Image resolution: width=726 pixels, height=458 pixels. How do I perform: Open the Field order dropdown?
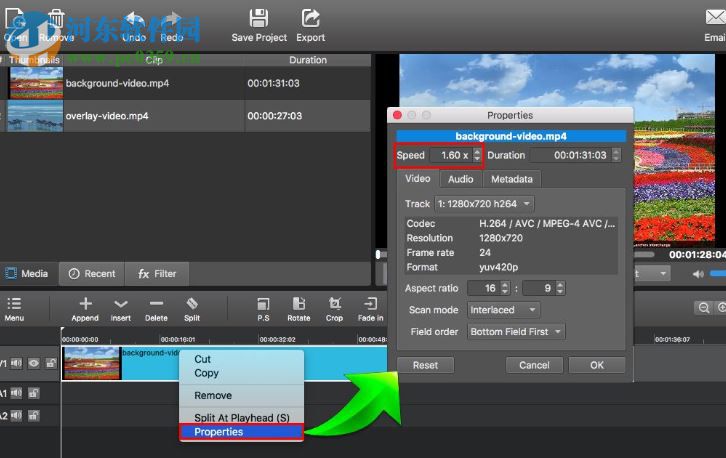pos(516,332)
